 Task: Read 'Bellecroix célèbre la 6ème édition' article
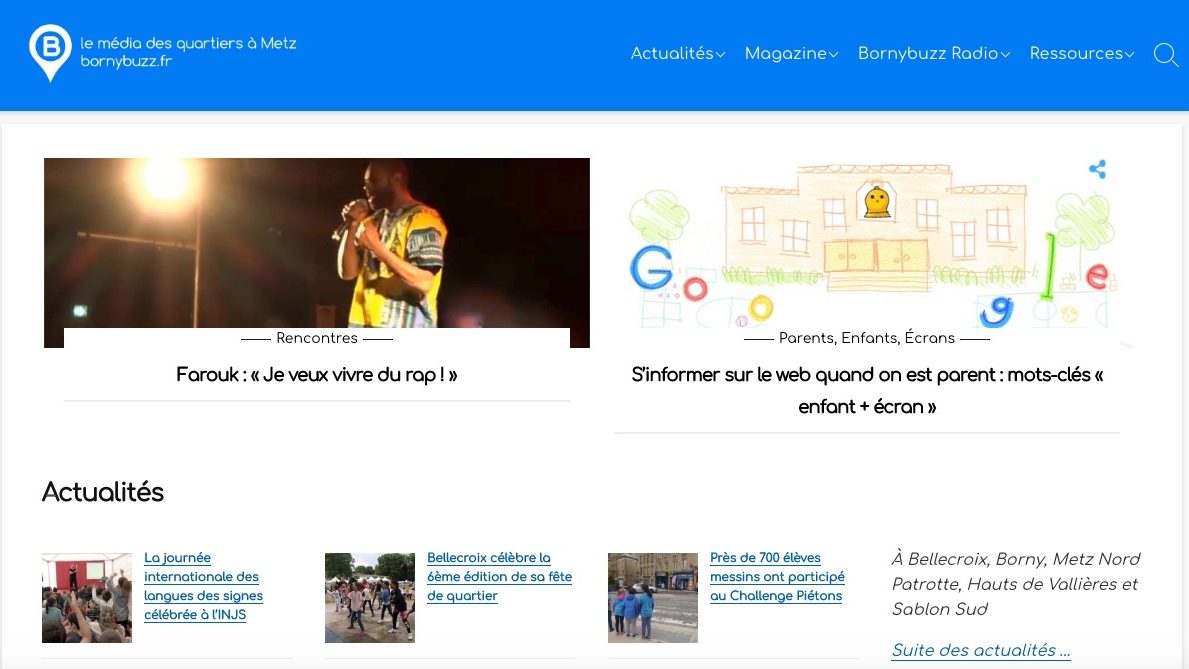(x=499, y=576)
